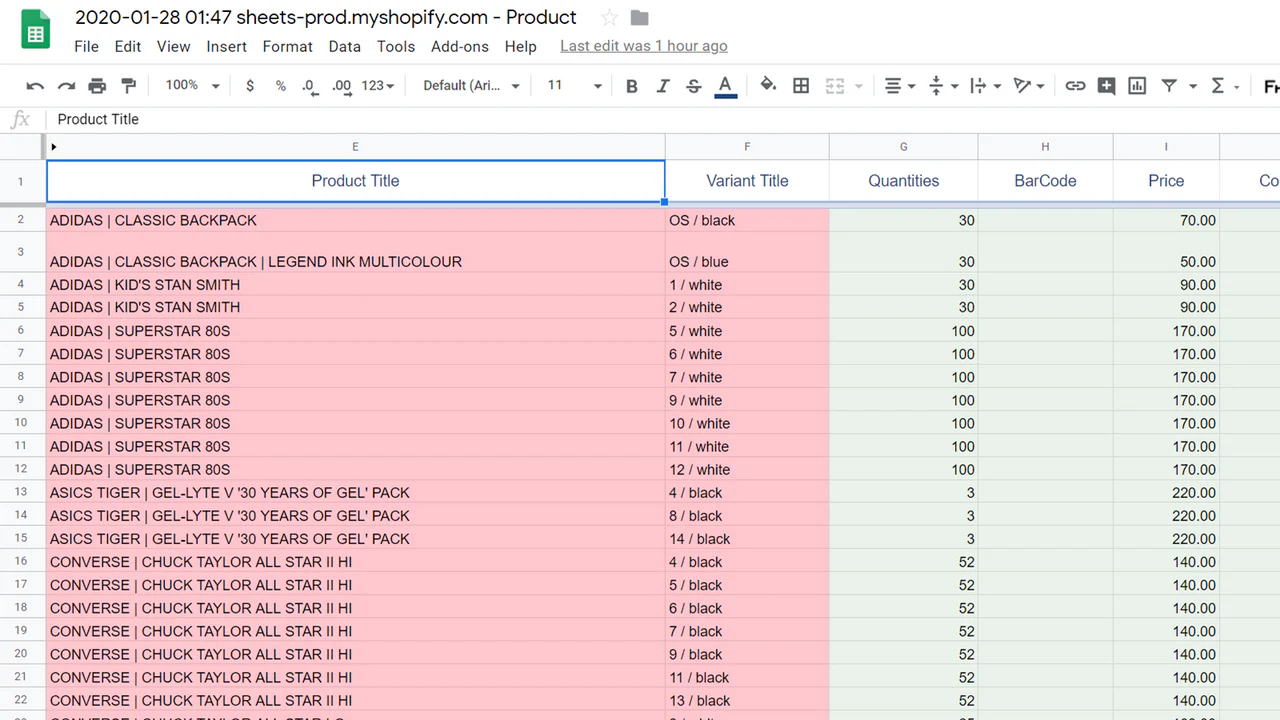Decrease decimal places

(x=310, y=86)
